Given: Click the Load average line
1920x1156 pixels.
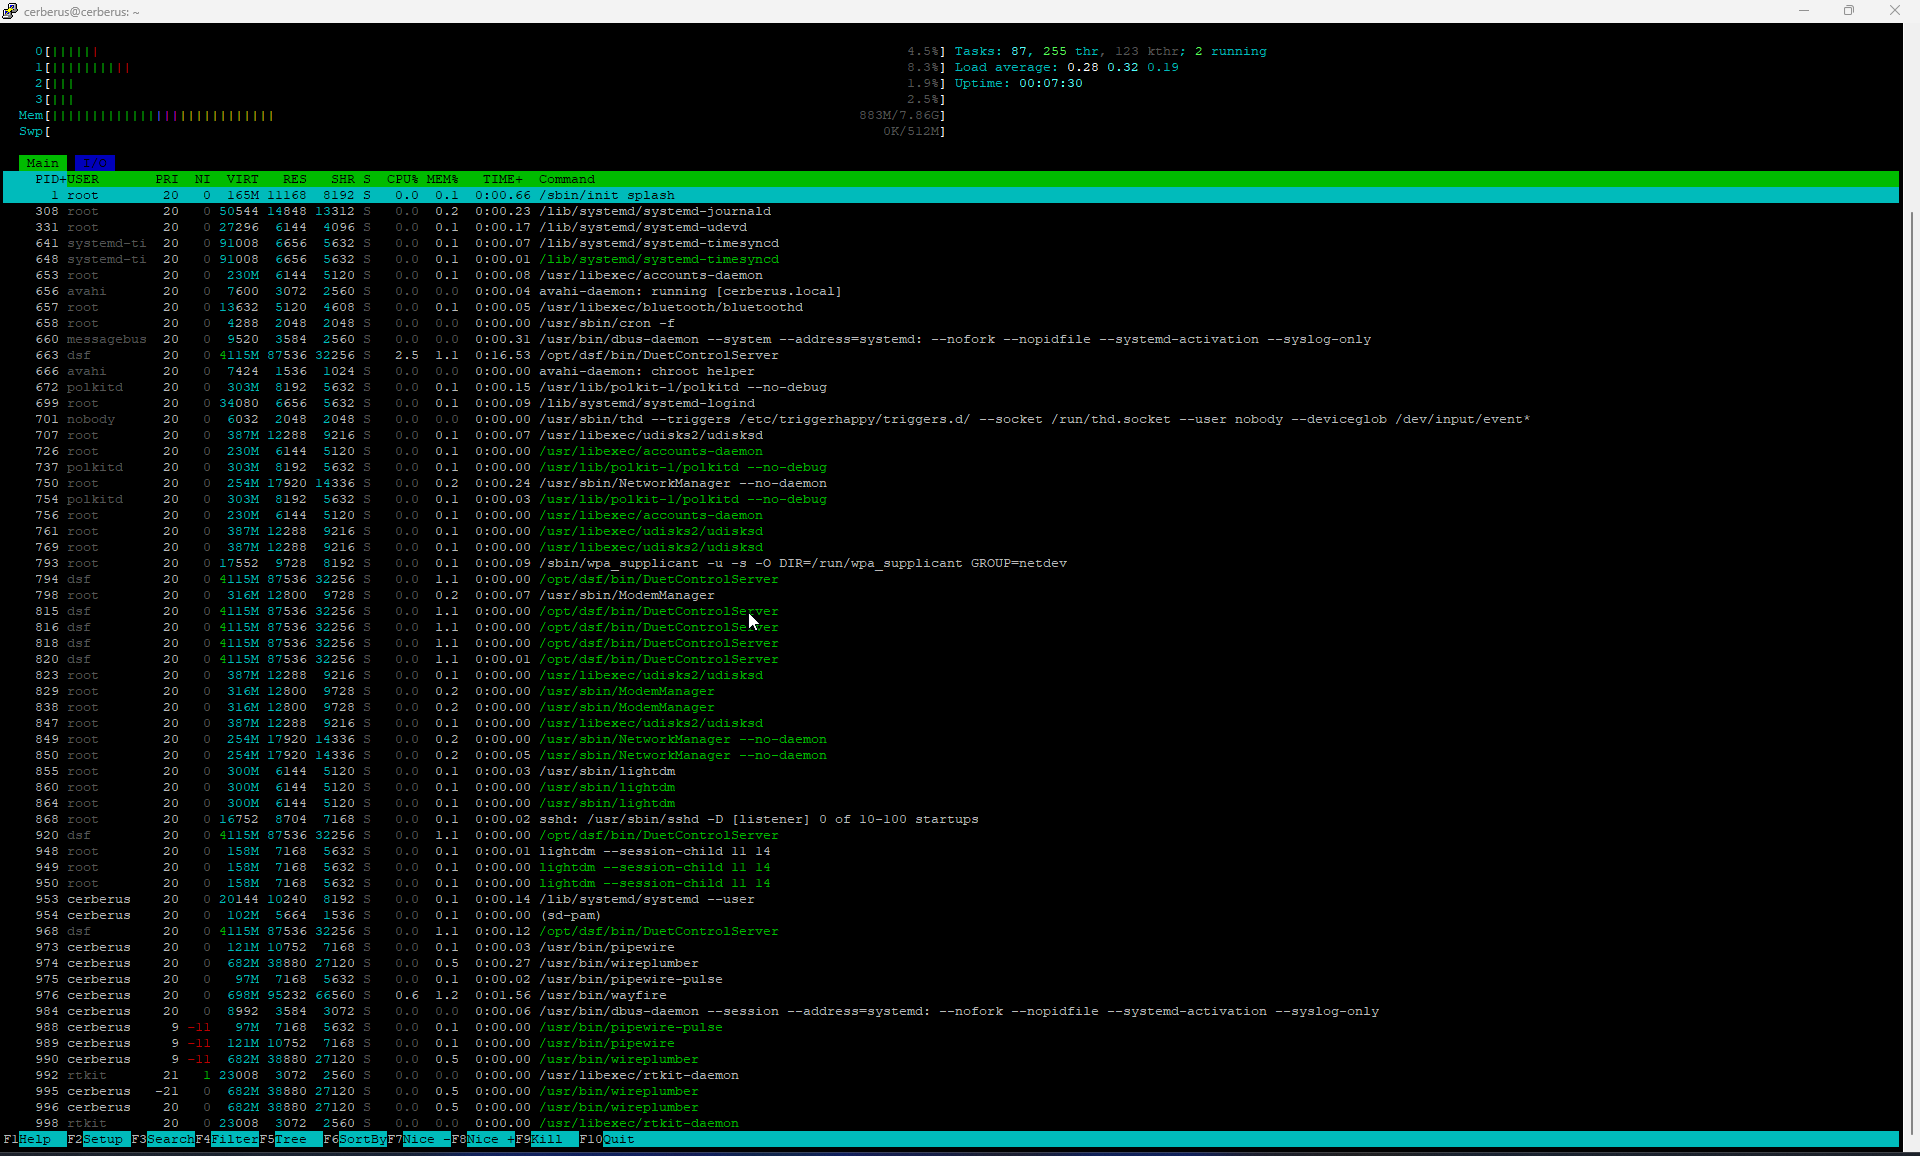Looking at the screenshot, I should pyautogui.click(x=1066, y=67).
